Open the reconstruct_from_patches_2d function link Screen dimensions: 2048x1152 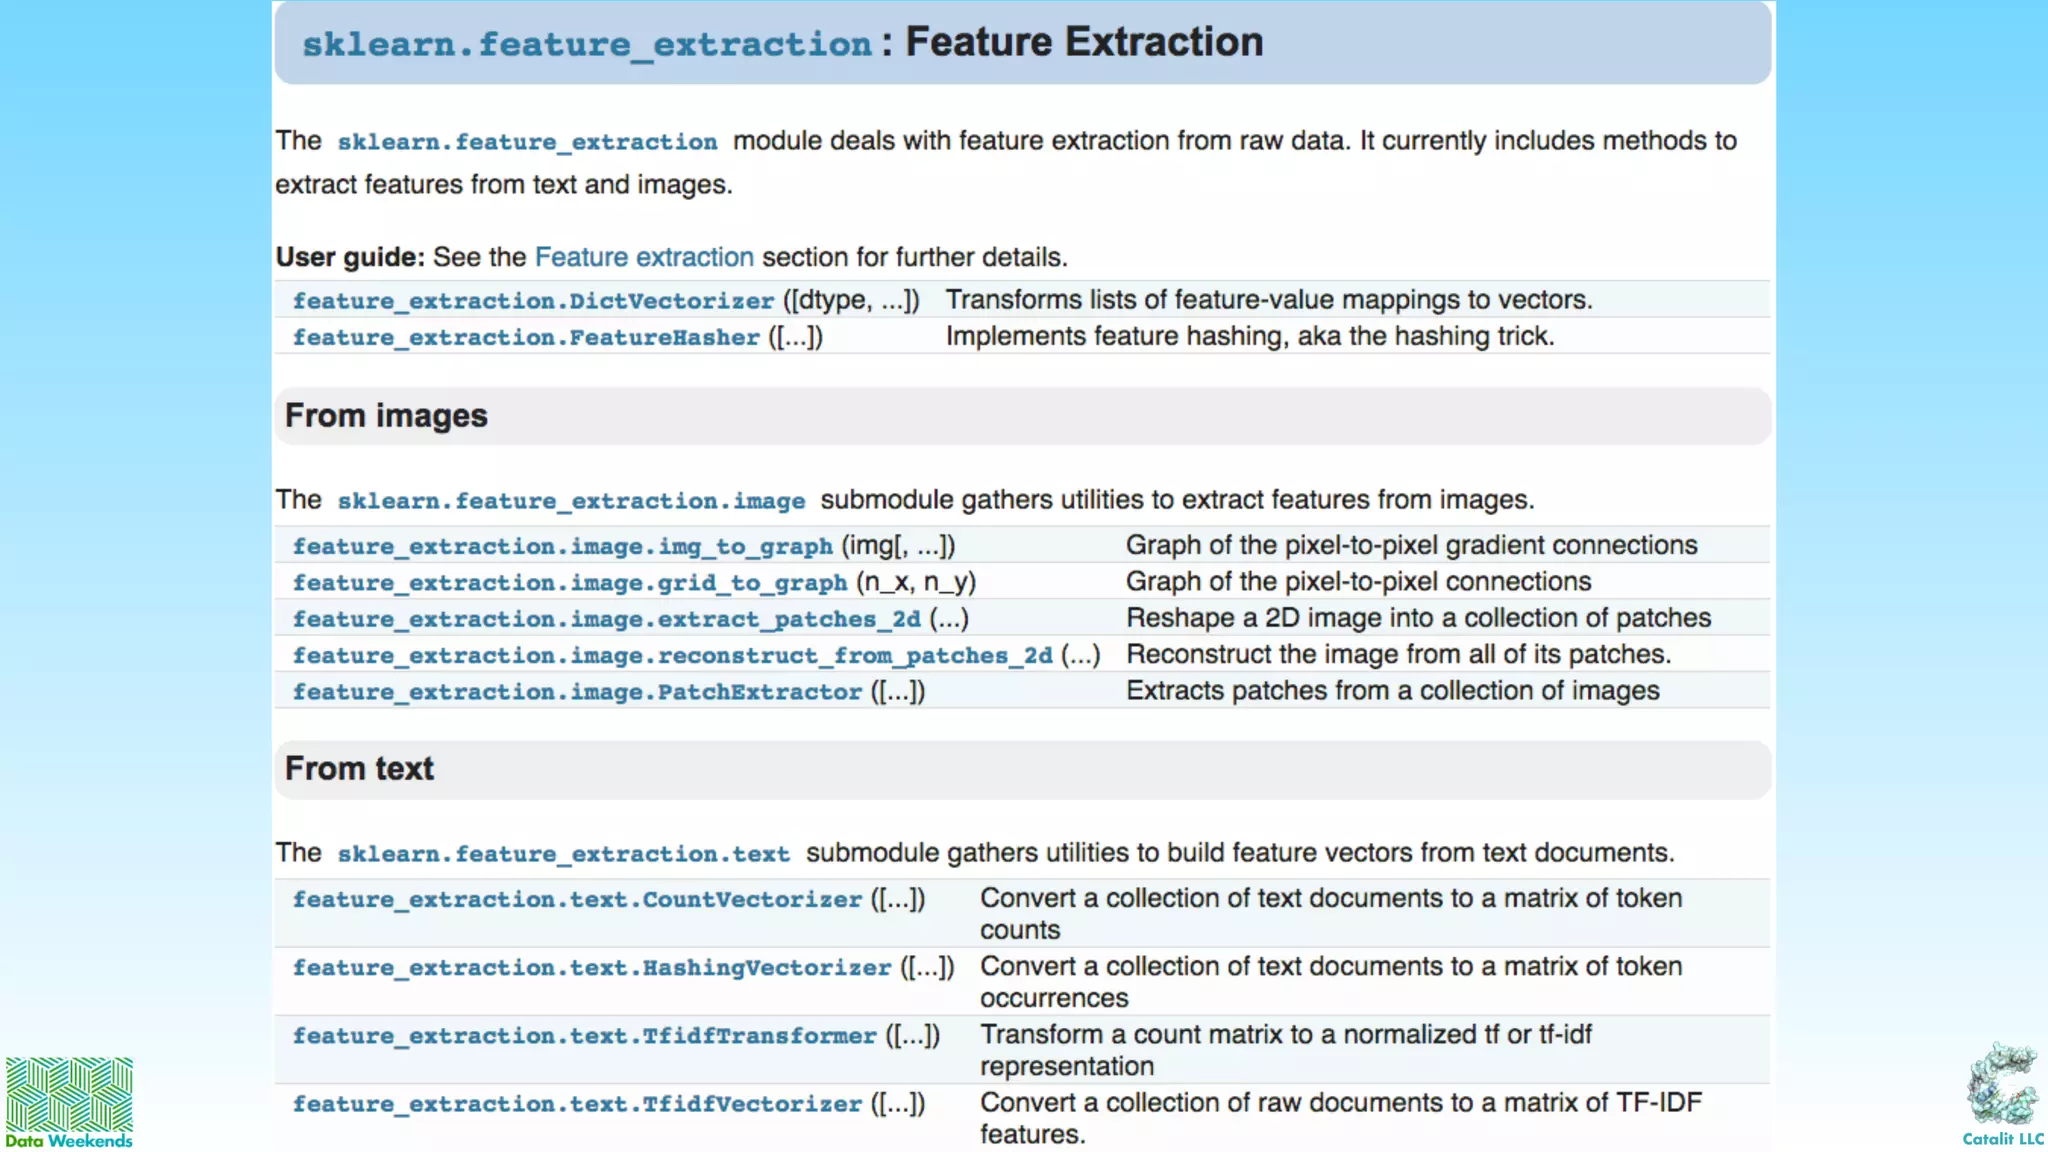pos(672,656)
